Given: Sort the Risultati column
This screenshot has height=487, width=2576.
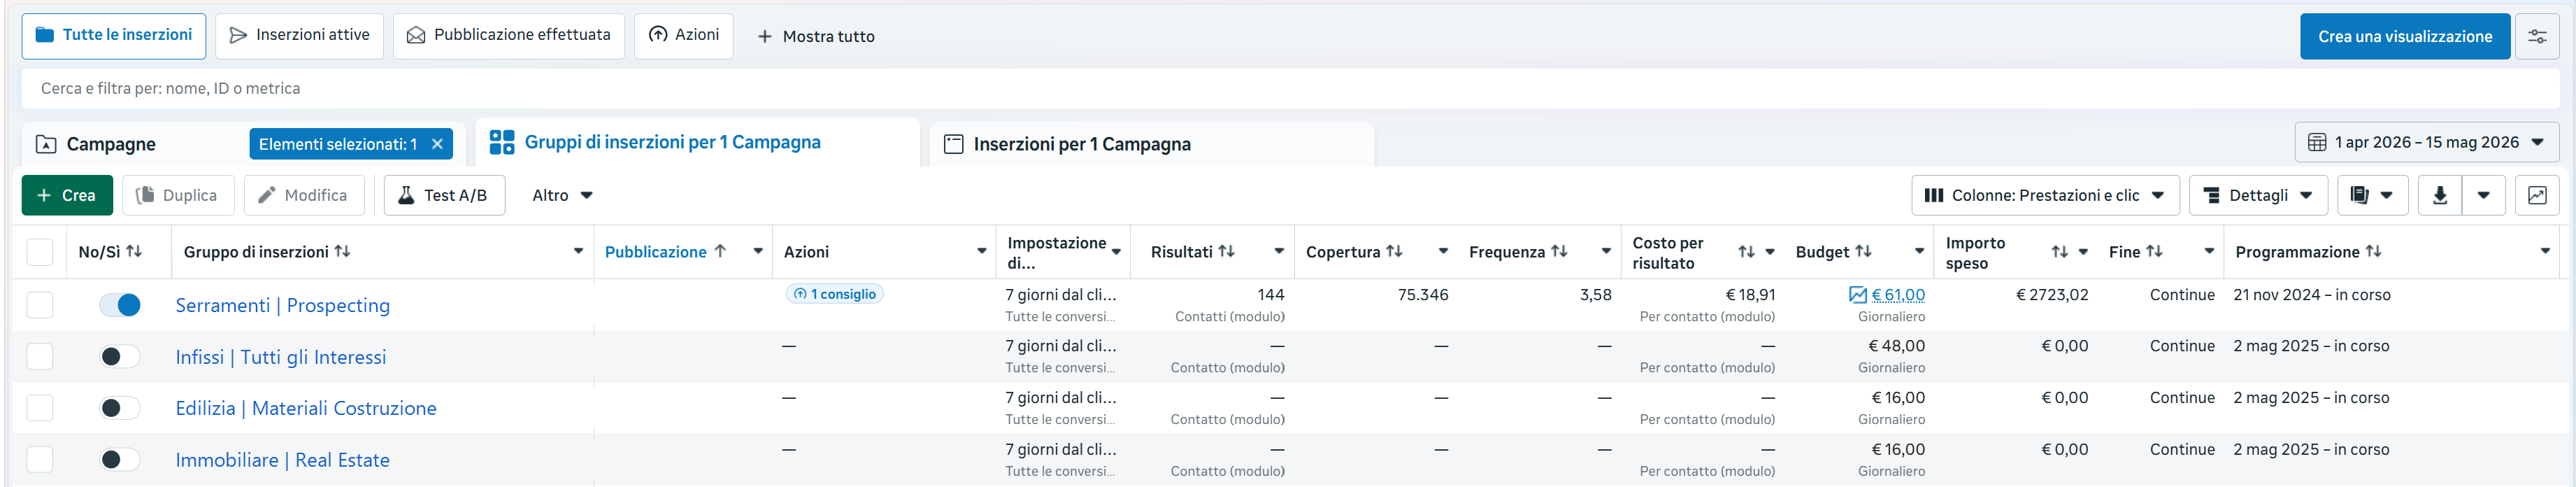Looking at the screenshot, I should click(x=1227, y=252).
